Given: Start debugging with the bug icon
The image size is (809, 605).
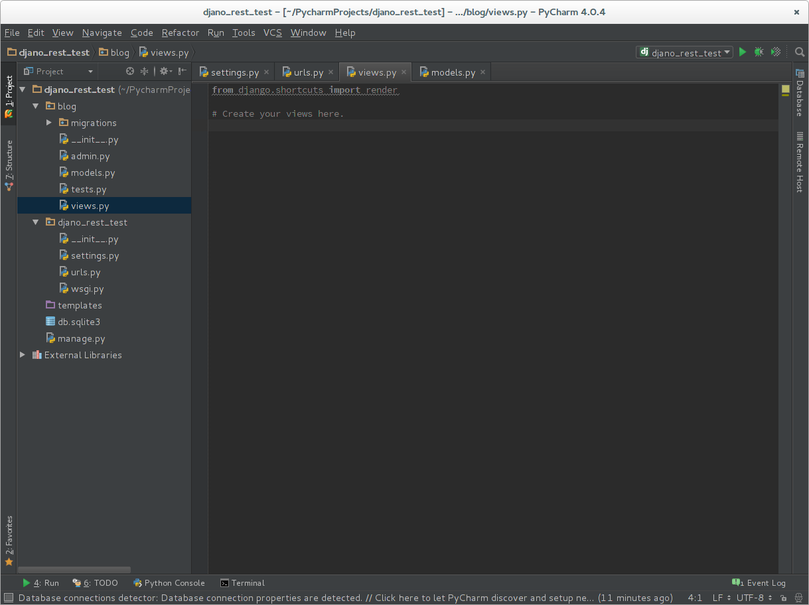Looking at the screenshot, I should click(x=759, y=52).
